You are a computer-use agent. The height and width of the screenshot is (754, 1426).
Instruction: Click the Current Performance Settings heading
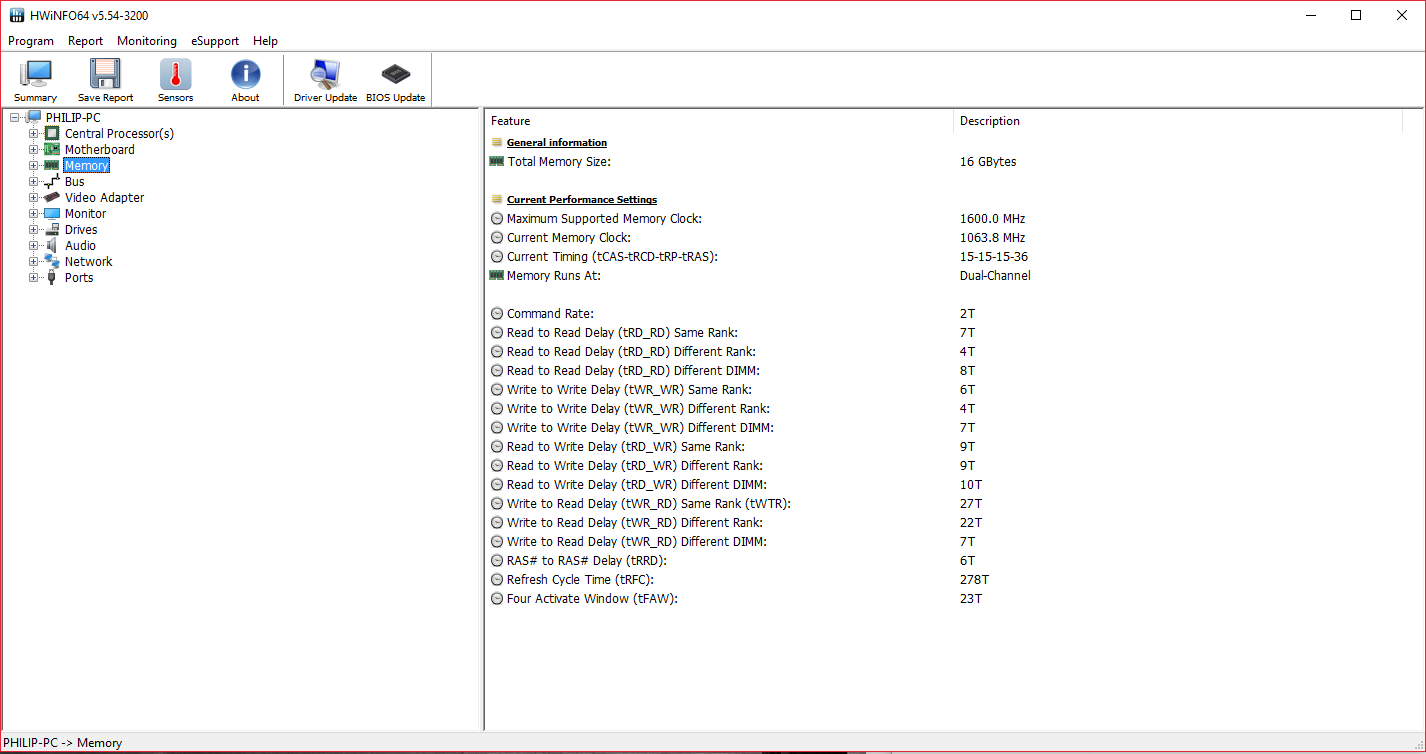pyautogui.click(x=581, y=199)
